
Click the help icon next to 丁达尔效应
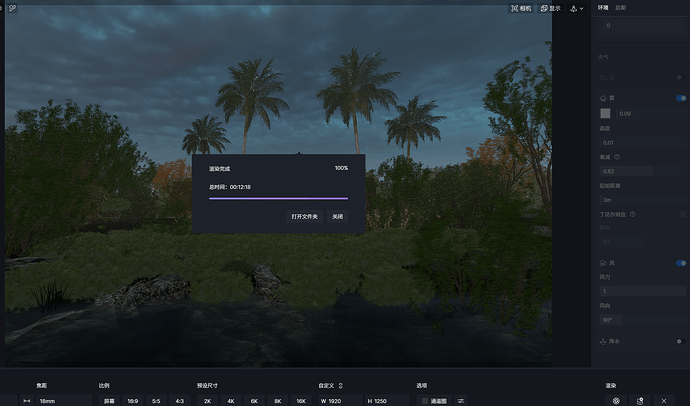point(632,214)
